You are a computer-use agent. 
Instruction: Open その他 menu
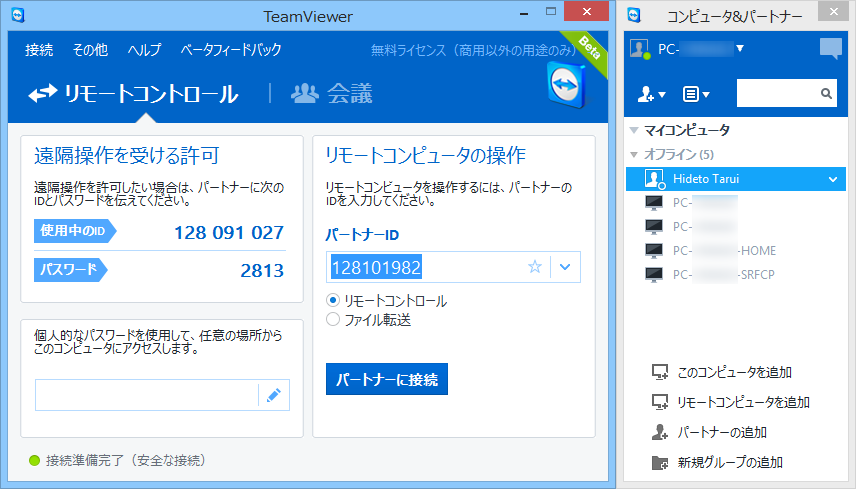tap(90, 50)
